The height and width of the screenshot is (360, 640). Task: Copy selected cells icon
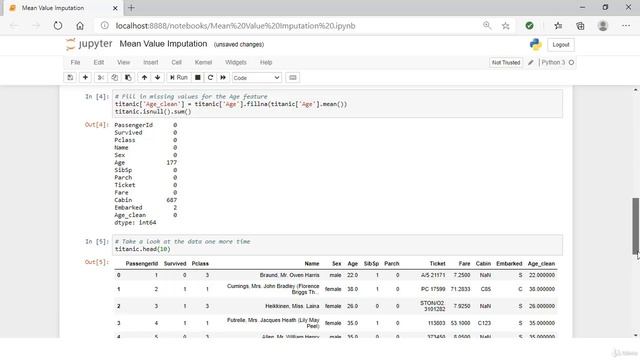[x=115, y=78]
